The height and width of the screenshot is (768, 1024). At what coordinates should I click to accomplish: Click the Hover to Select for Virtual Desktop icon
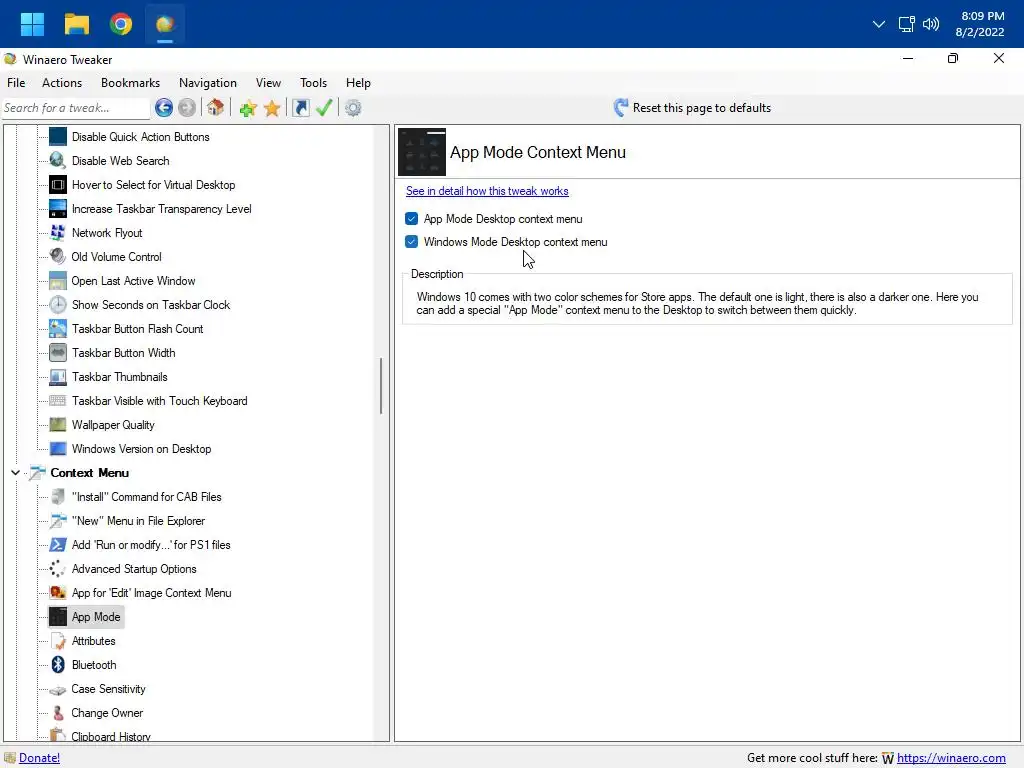tap(57, 185)
